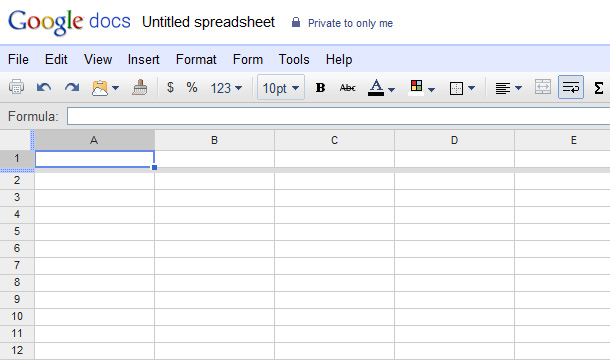
Task: Expand the text color dropdown arrow
Action: click(x=392, y=90)
